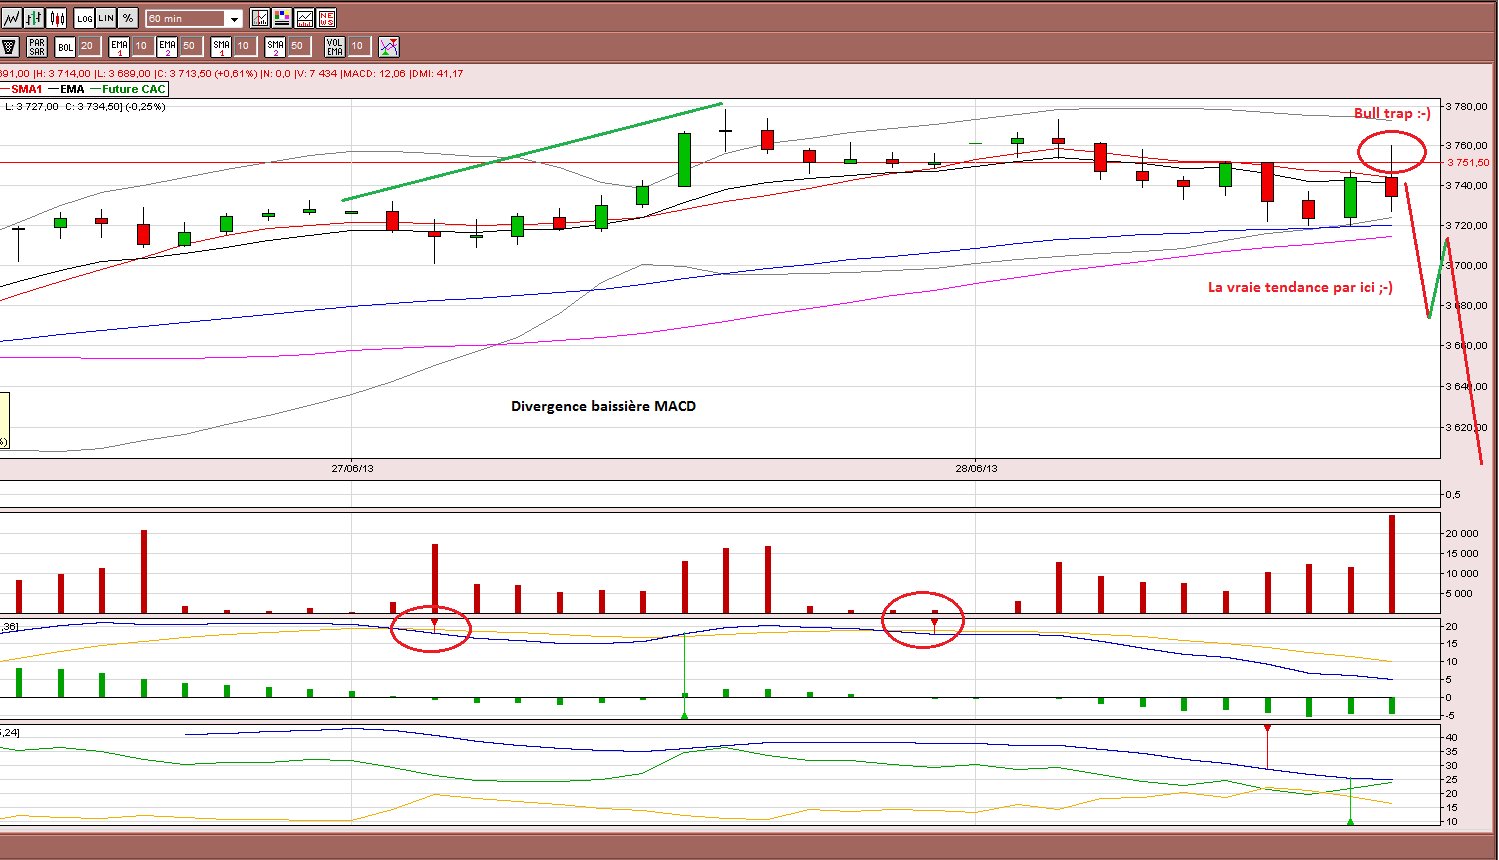Click the tallest last volume bar
This screenshot has width=1499, height=860.
(1391, 564)
